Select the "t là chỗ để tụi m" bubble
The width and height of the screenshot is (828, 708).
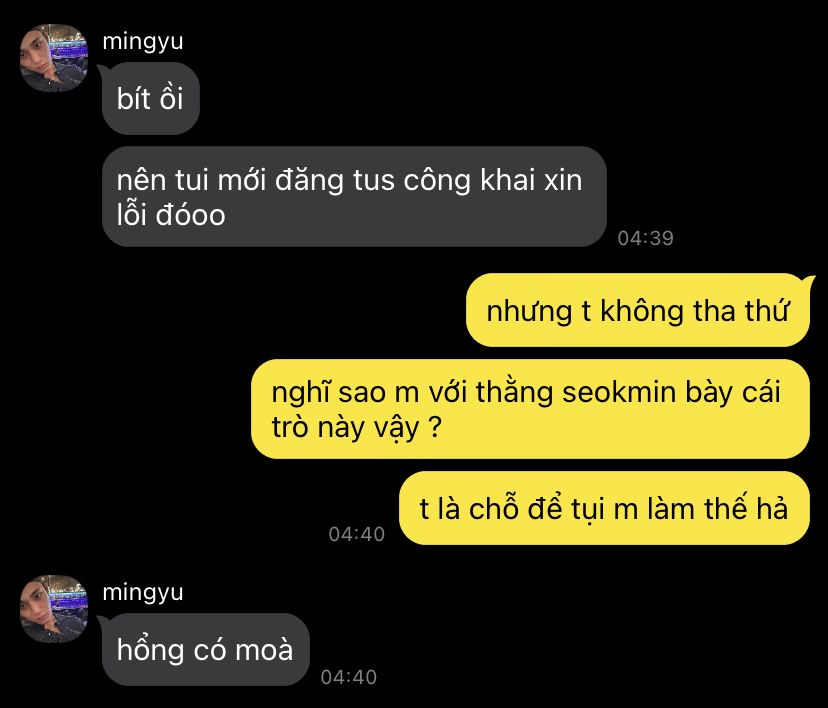(x=604, y=508)
